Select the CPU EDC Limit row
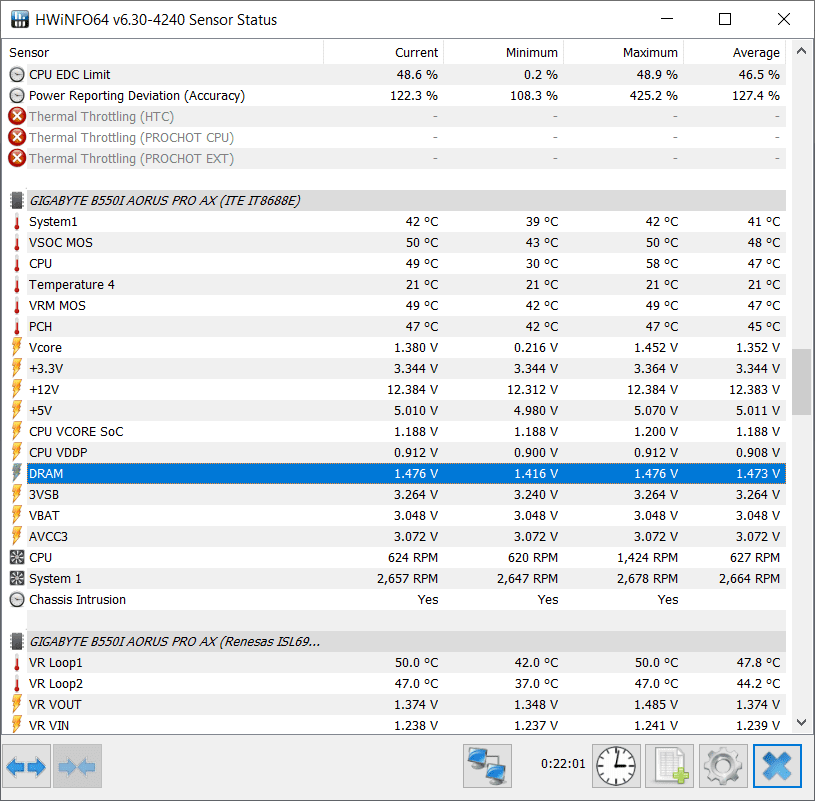 coord(406,74)
